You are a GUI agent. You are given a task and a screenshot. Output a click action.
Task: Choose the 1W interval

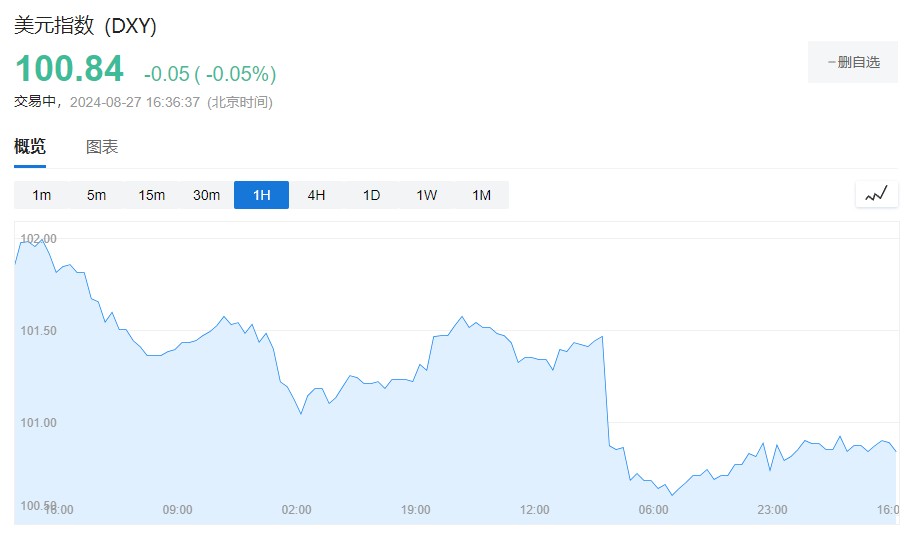click(x=427, y=195)
